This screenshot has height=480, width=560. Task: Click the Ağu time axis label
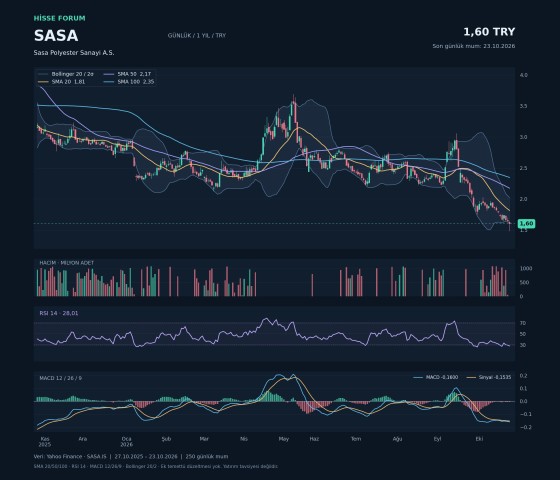(x=398, y=439)
